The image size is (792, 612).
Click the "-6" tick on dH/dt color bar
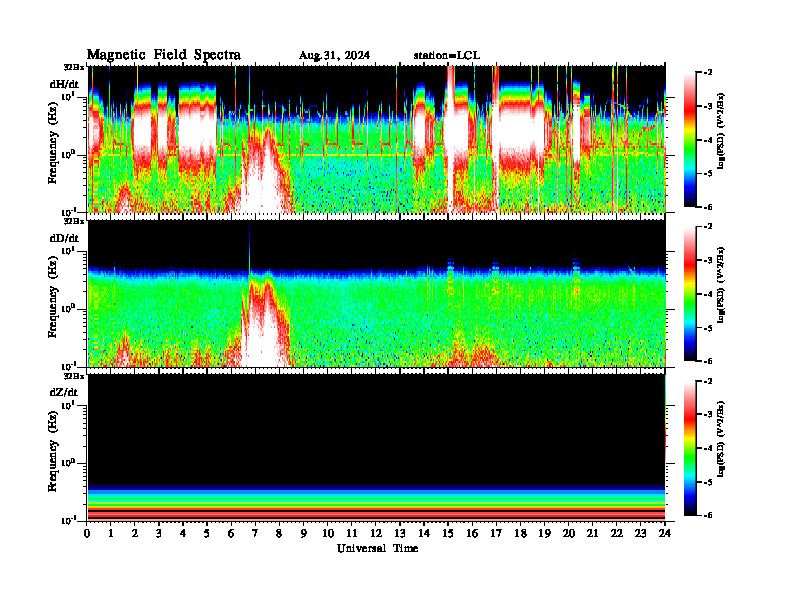click(x=708, y=207)
